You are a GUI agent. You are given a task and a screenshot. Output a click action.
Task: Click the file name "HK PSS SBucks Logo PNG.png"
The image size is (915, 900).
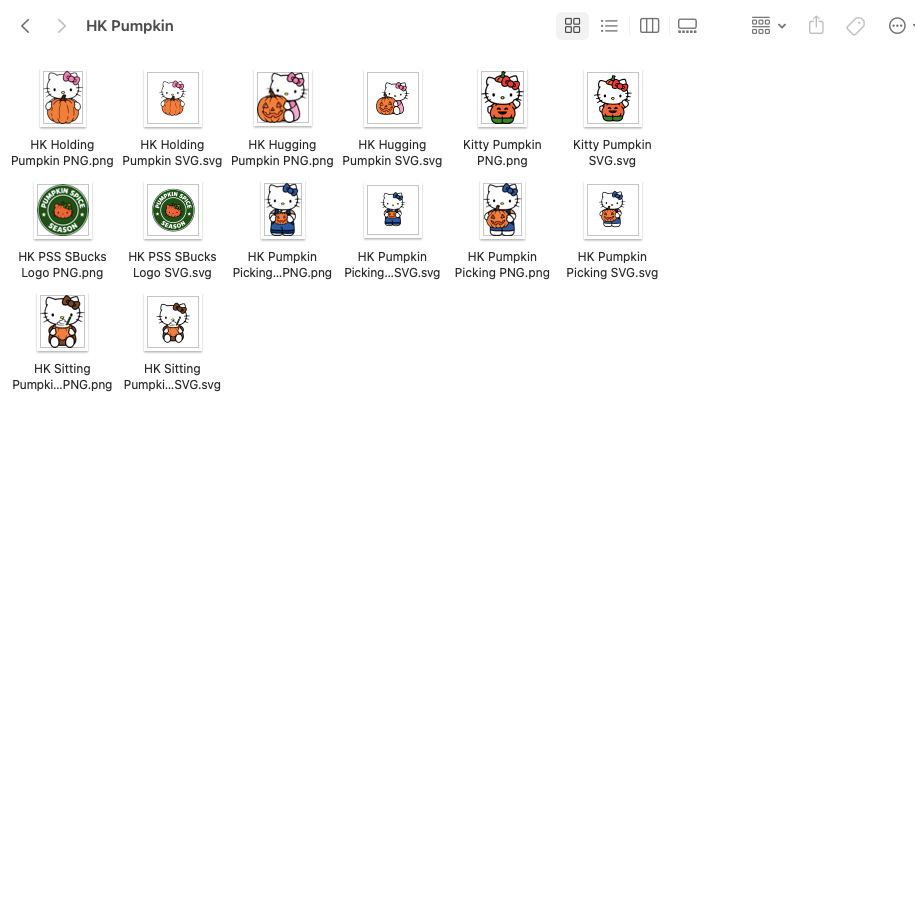pos(62,265)
